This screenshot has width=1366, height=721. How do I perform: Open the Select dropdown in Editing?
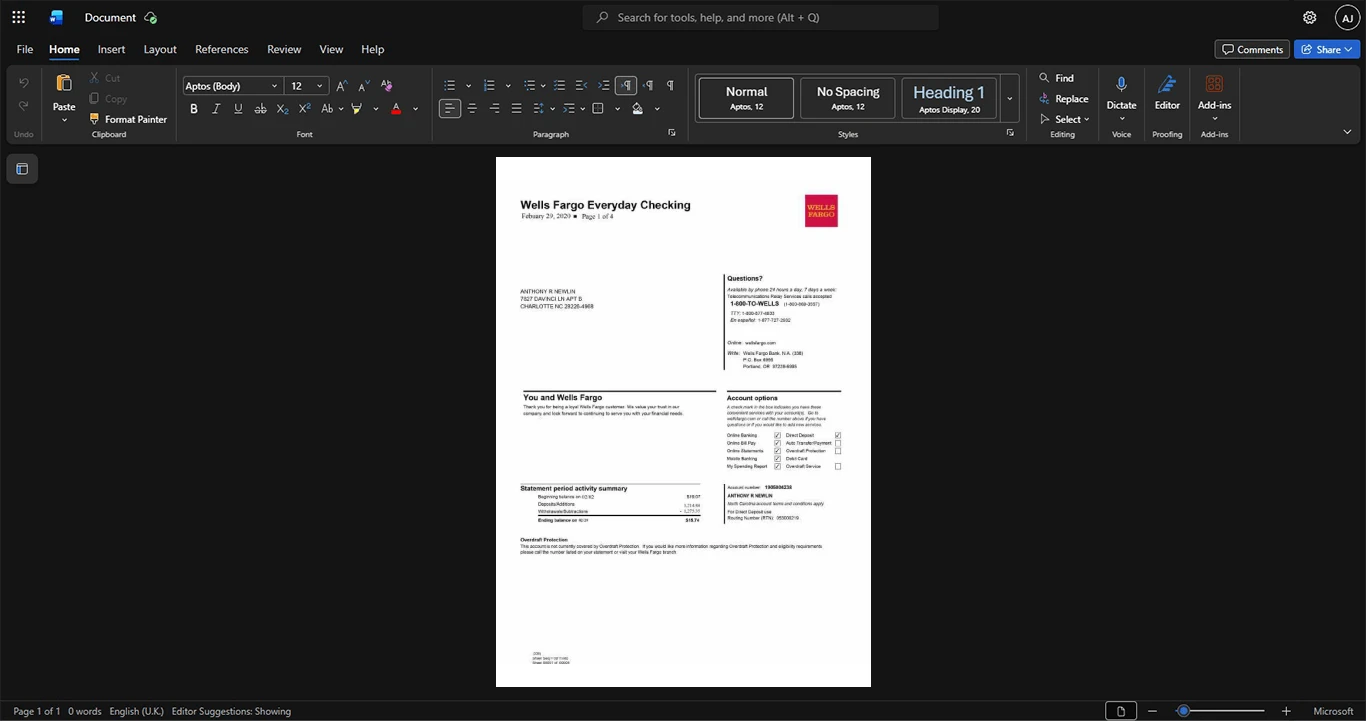pyautogui.click(x=1067, y=119)
